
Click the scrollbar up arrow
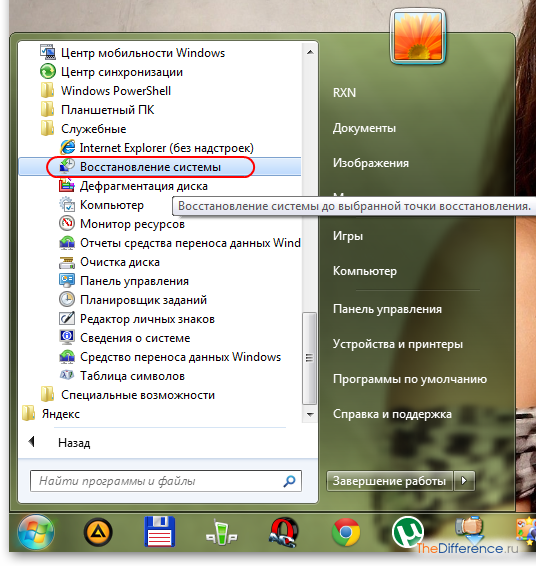[x=310, y=52]
